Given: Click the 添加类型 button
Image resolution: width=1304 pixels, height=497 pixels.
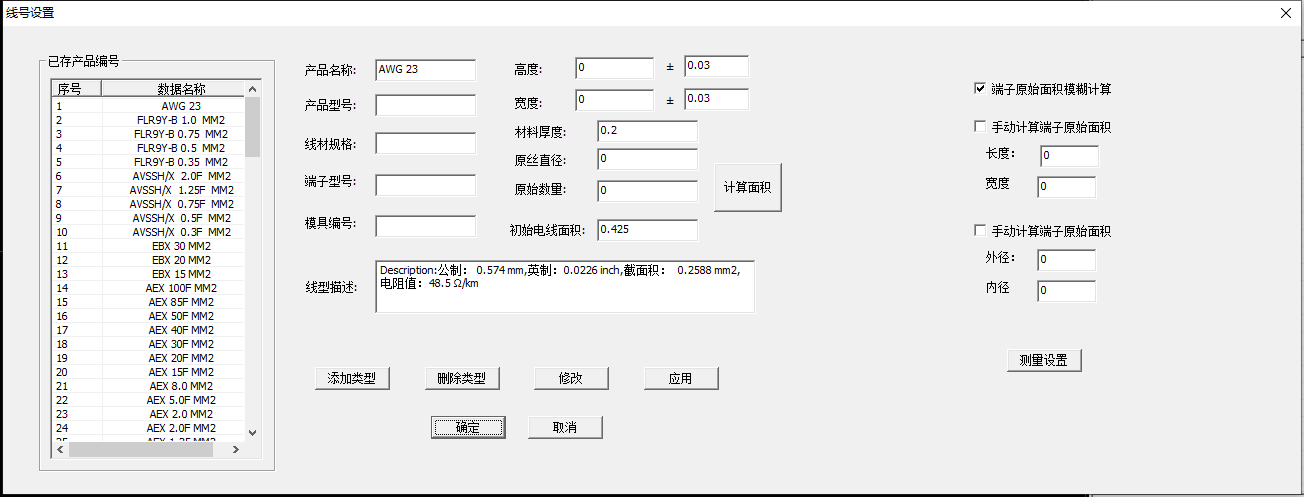Looking at the screenshot, I should (351, 378).
